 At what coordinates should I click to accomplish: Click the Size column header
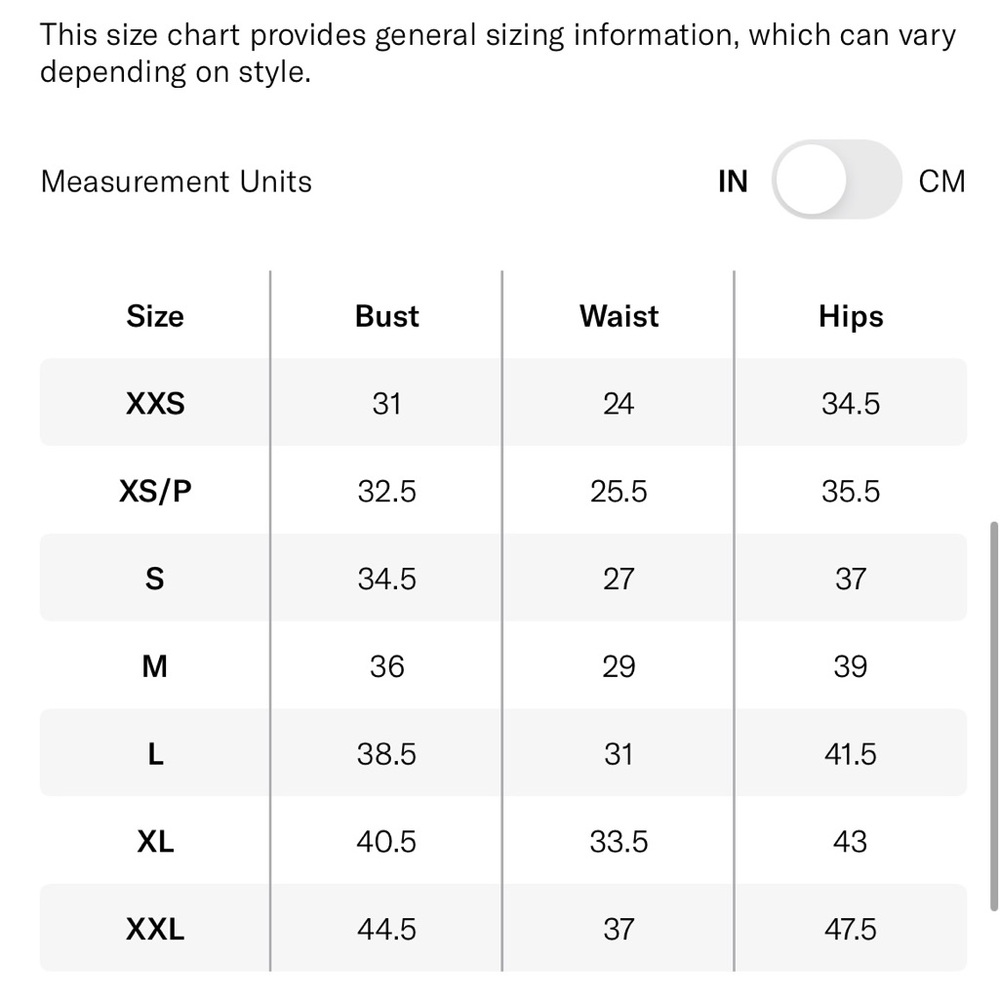(155, 316)
